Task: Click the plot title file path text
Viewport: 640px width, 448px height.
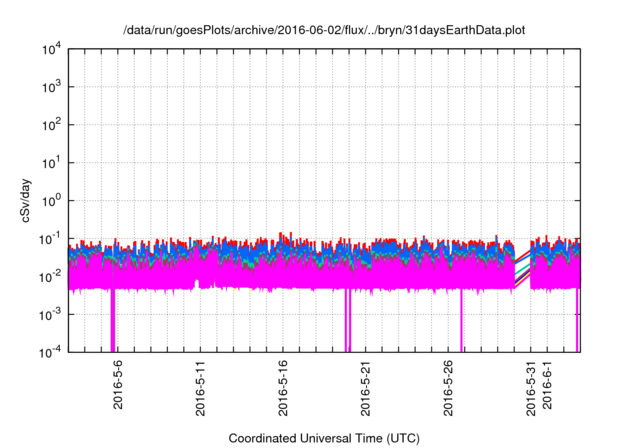Action: [324, 30]
